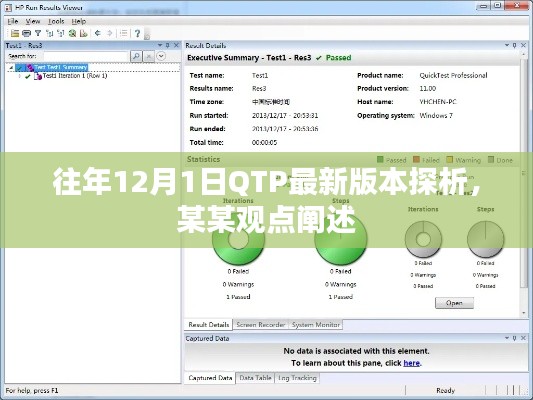533x400 pixels.
Task: Click the Warning yellow legend swatch
Action: tap(450, 159)
